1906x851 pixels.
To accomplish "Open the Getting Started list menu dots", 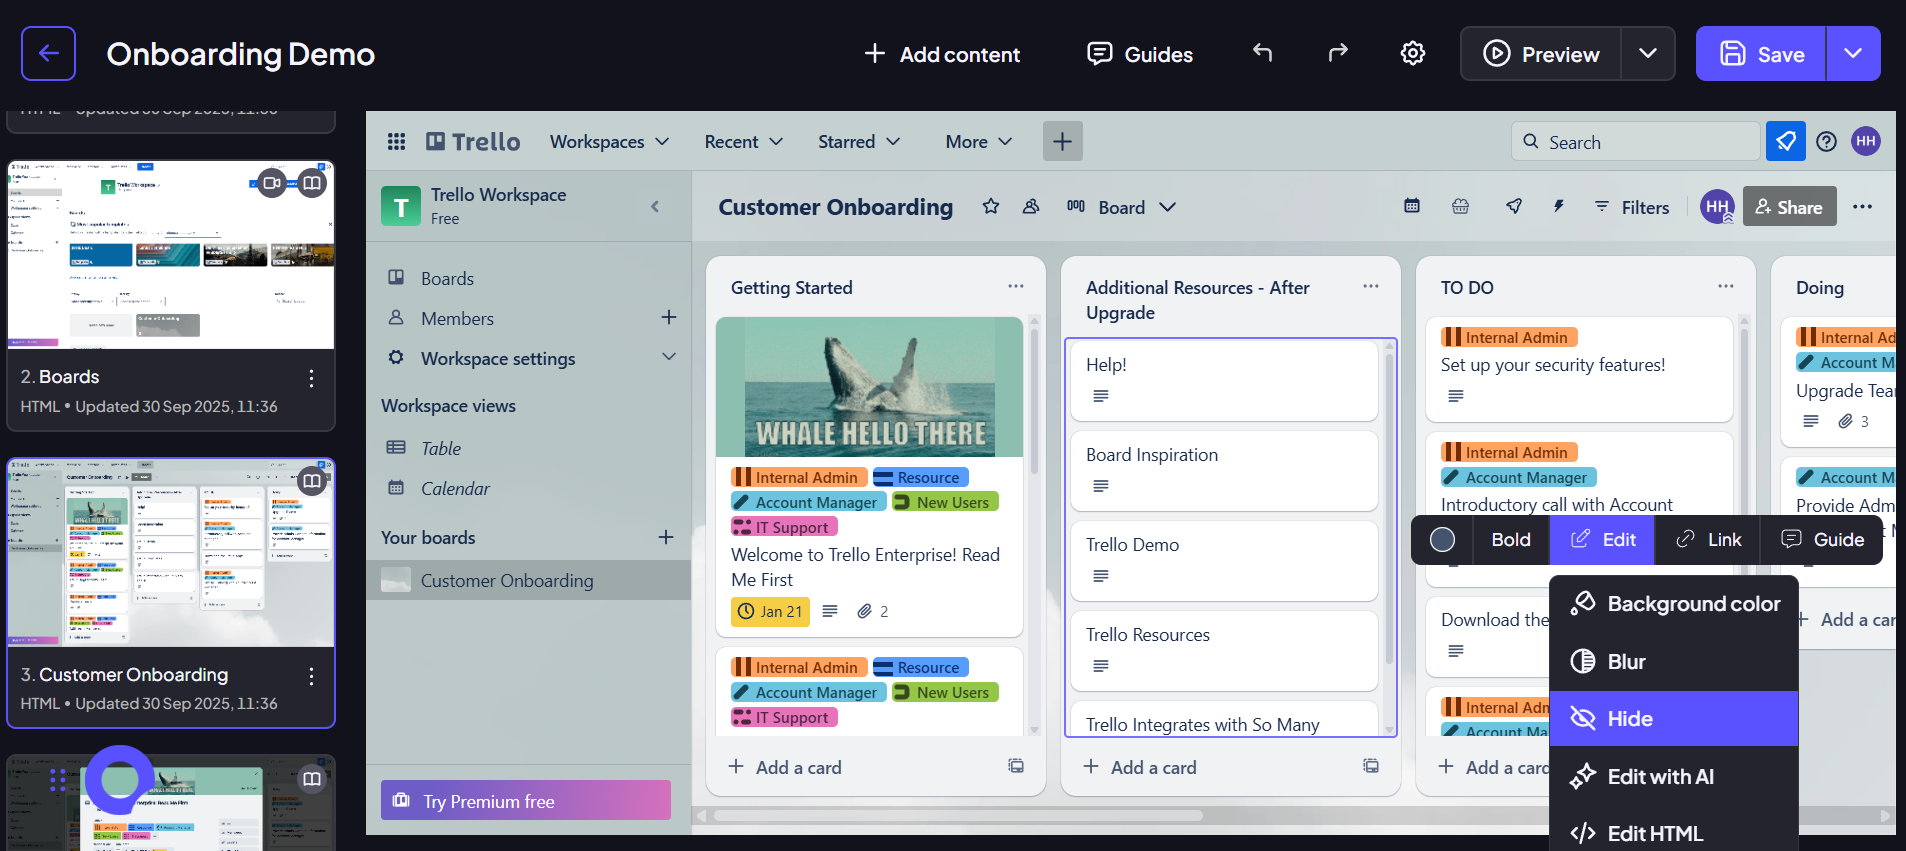I will (x=1016, y=286).
